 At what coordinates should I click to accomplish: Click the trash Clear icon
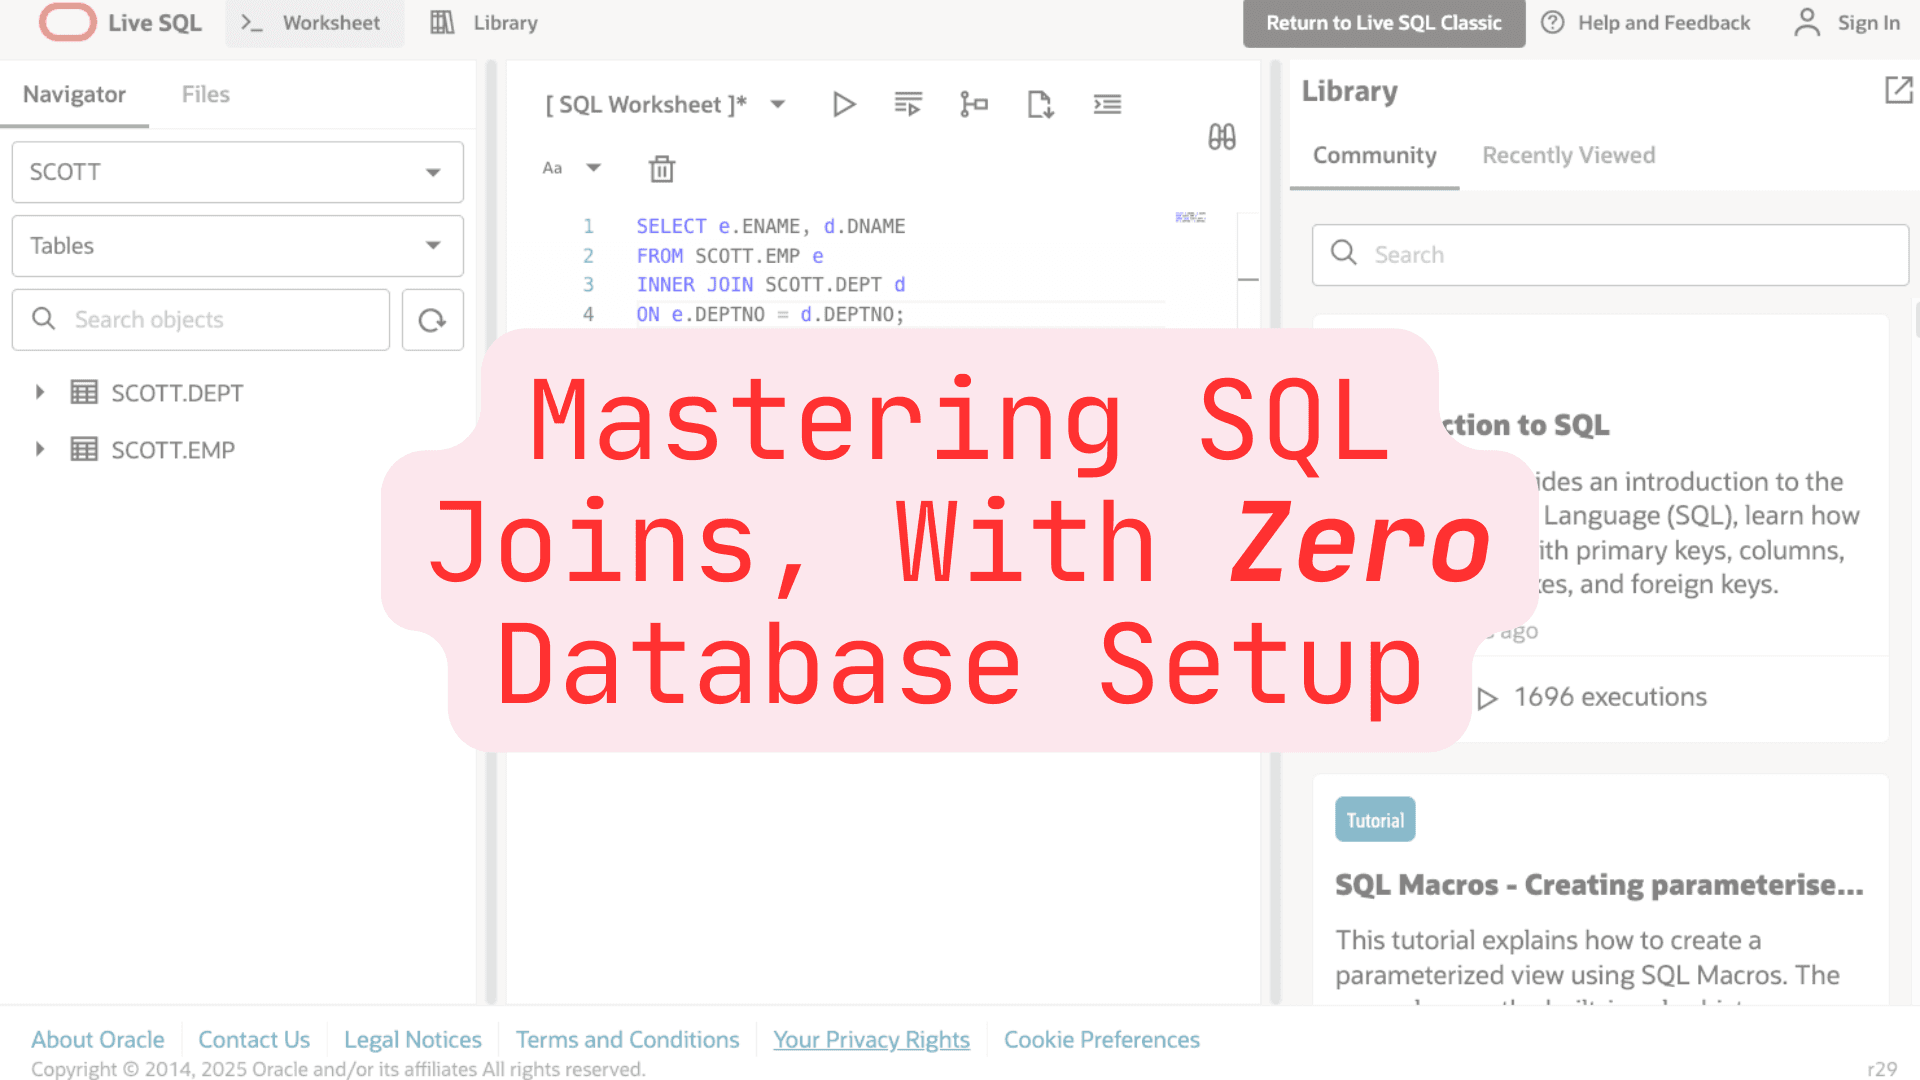point(662,169)
